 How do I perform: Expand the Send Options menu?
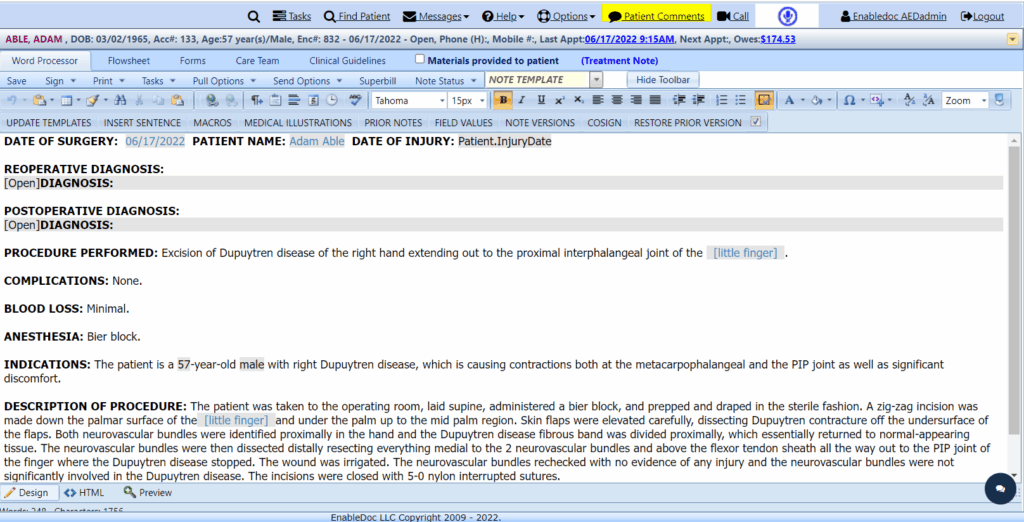pos(308,81)
